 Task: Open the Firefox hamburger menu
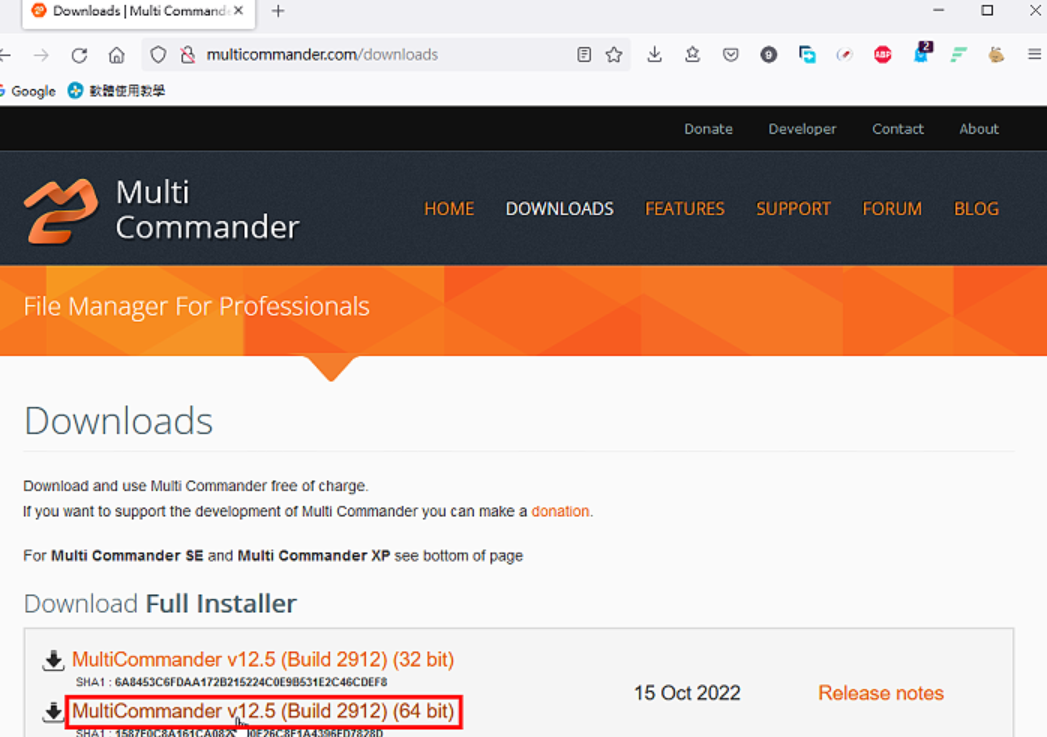tap(1034, 55)
